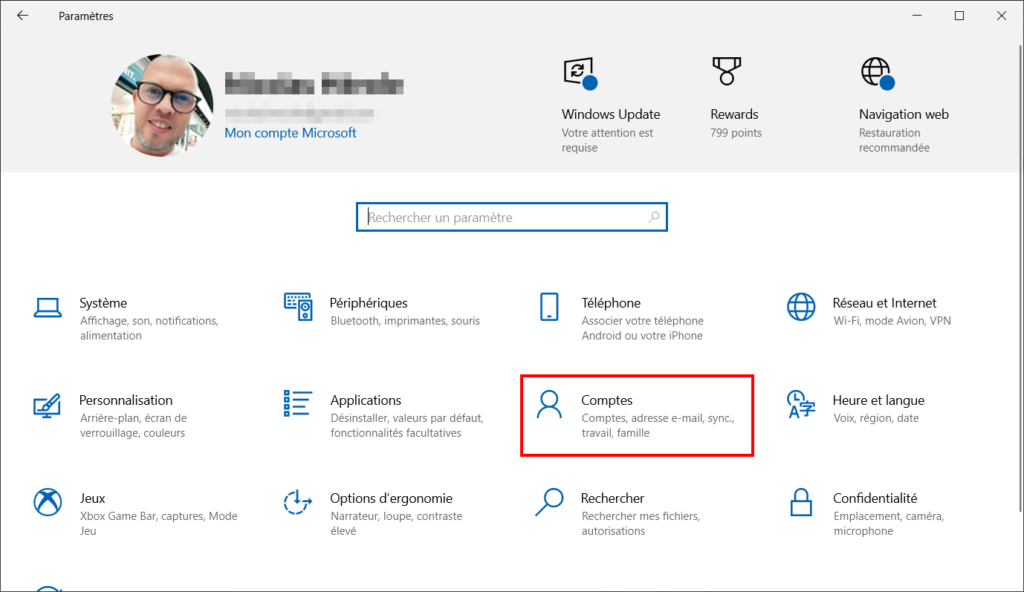1024x592 pixels.
Task: Click 'Voix, région, date' description
Action: coord(876,418)
